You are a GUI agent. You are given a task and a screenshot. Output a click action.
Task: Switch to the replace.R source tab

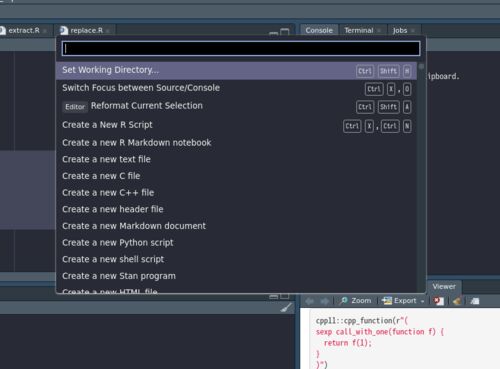(x=86, y=30)
